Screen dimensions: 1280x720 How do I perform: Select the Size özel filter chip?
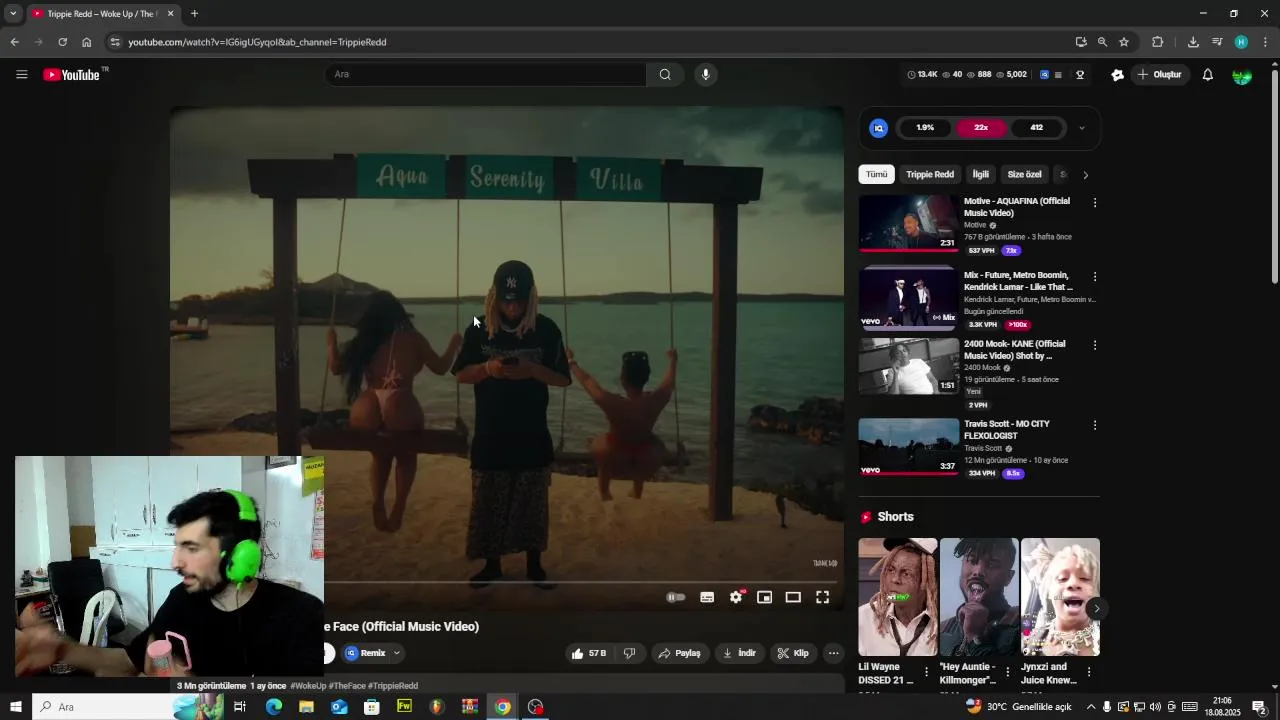click(x=1024, y=174)
